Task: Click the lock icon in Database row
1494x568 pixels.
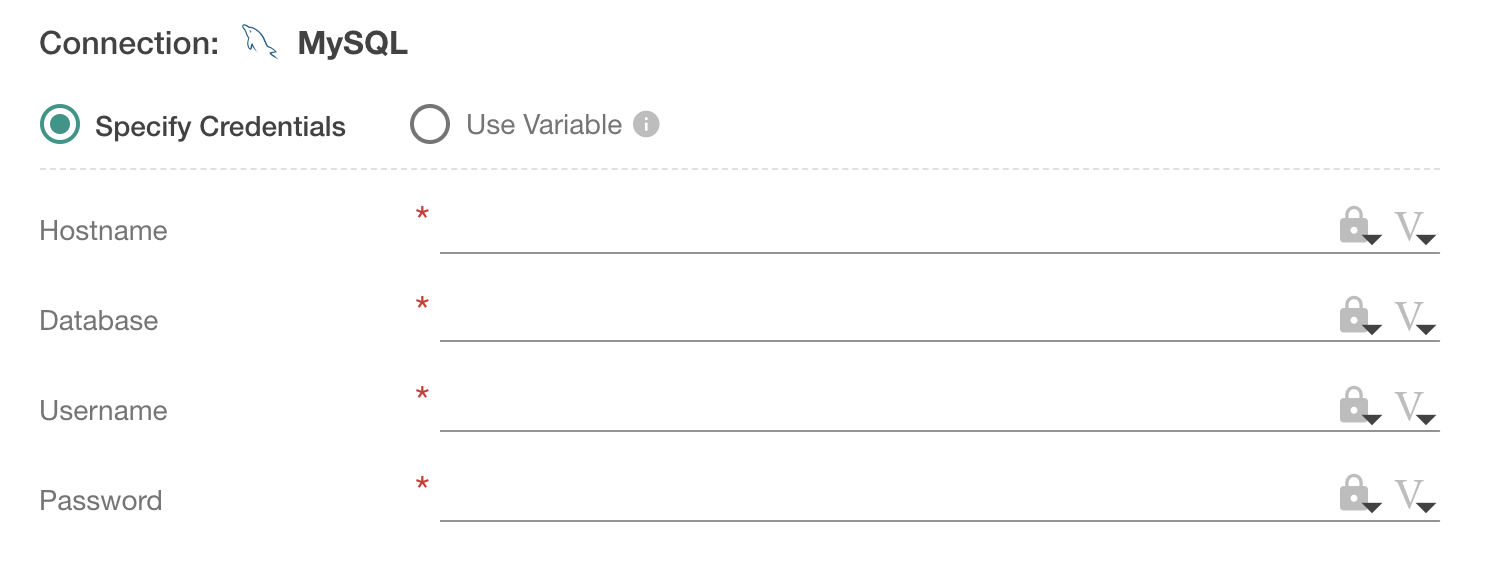Action: [1356, 316]
